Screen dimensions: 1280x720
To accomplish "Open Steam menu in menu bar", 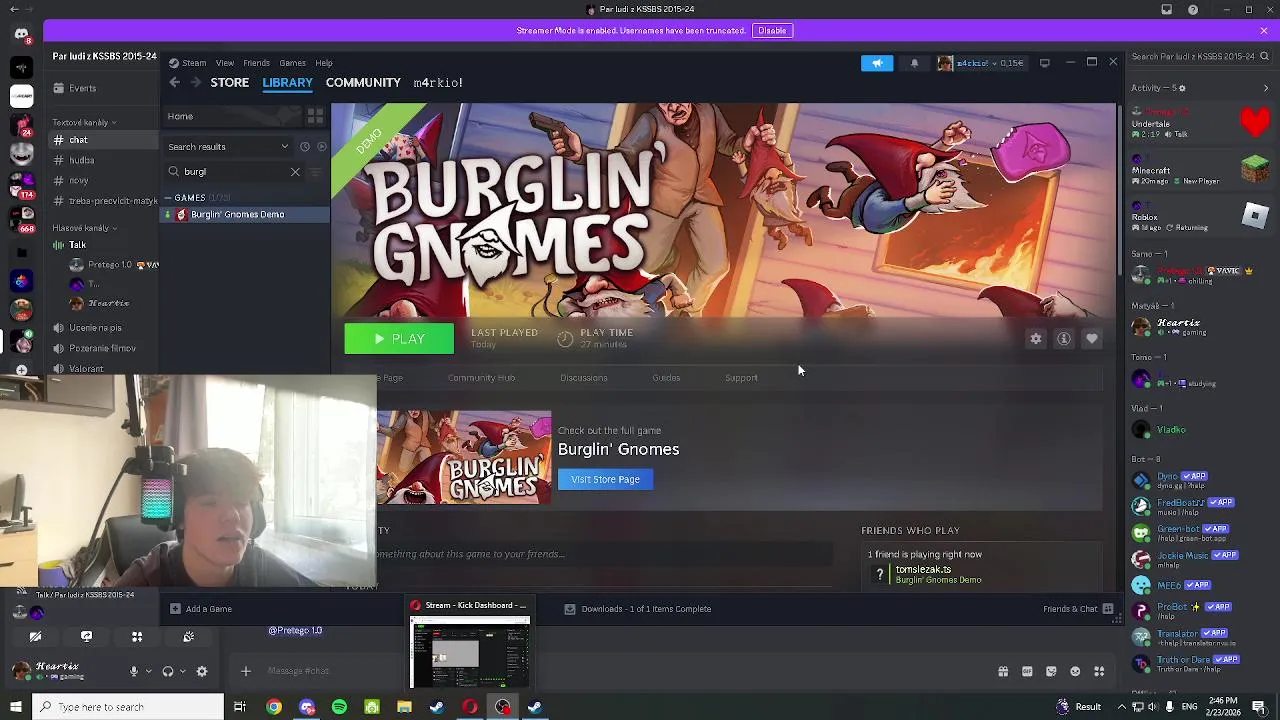I will tap(188, 63).
